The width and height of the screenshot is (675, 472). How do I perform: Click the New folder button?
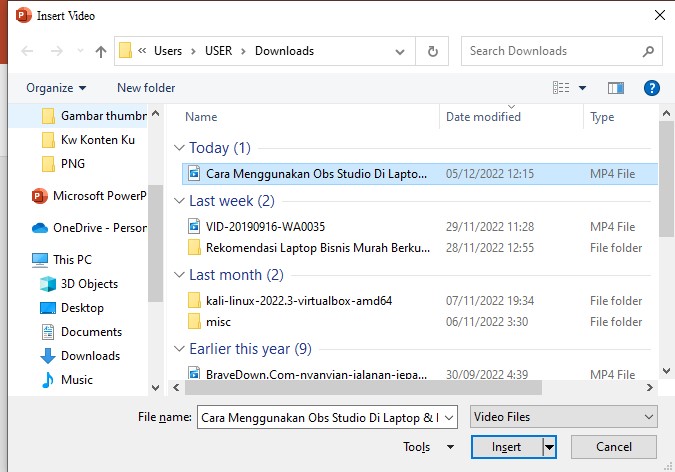[x=146, y=88]
